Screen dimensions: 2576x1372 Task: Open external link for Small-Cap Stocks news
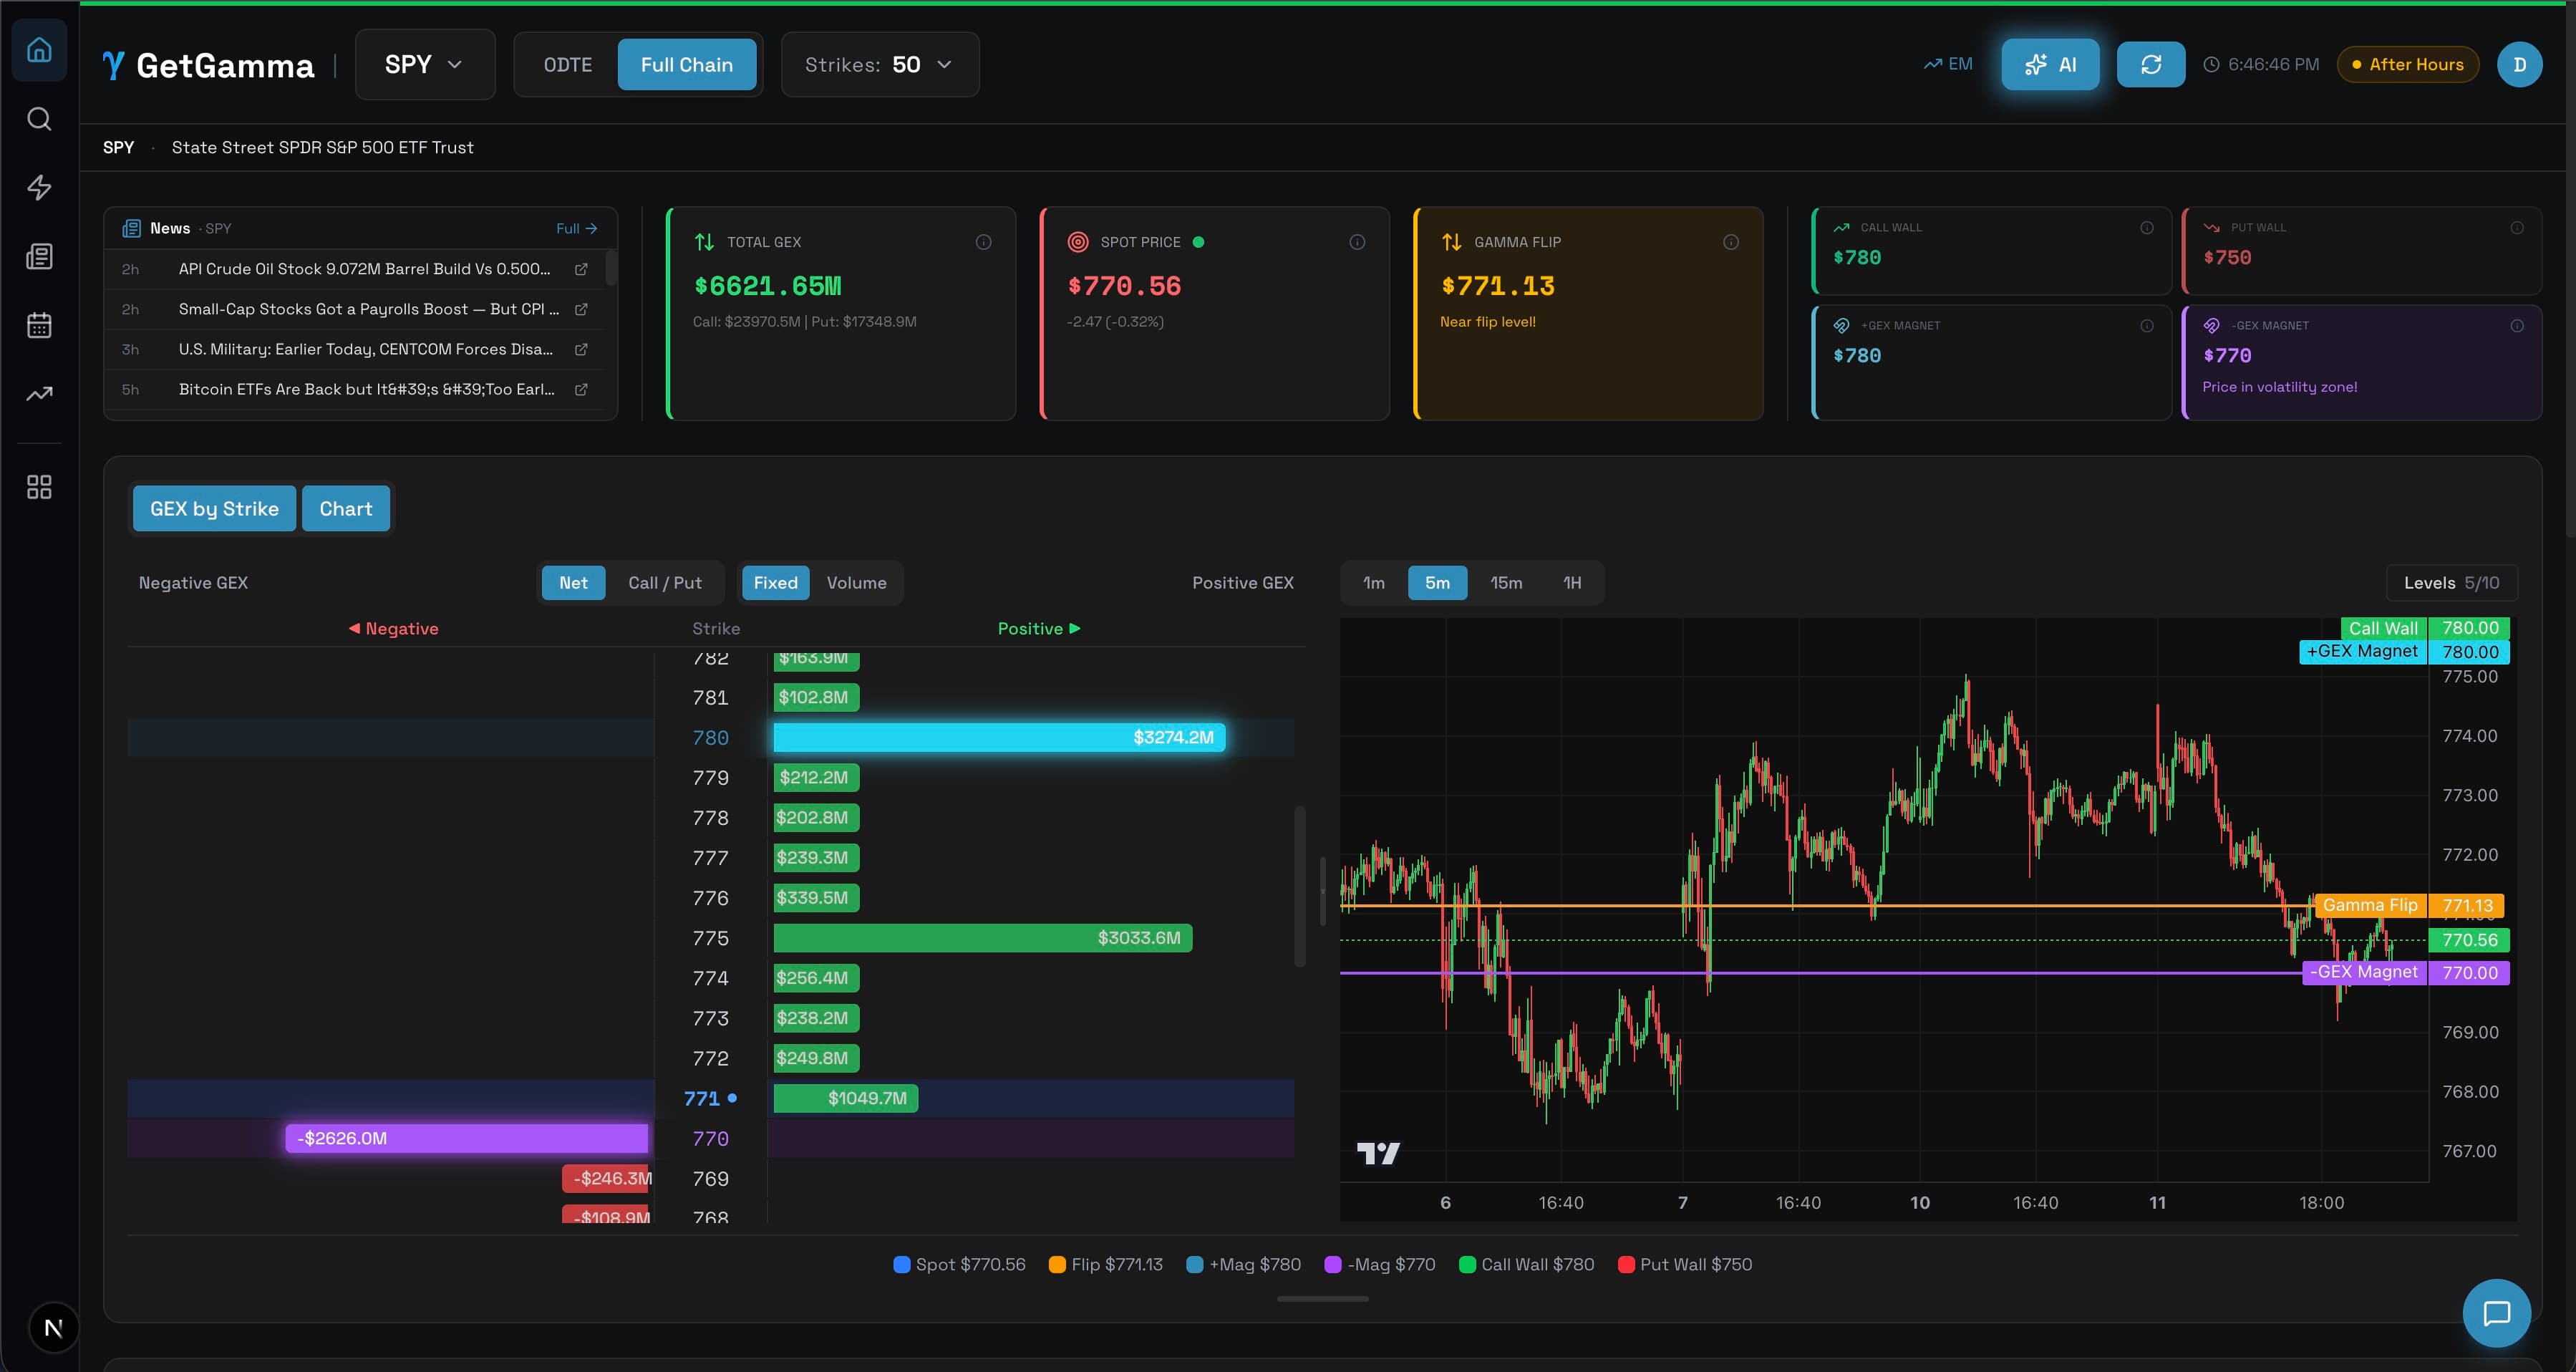pyautogui.click(x=581, y=309)
